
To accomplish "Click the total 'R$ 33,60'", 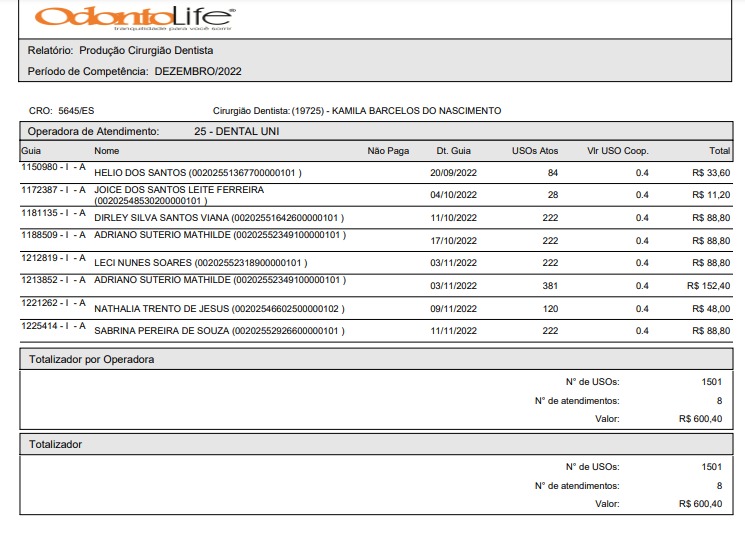I will point(711,173).
